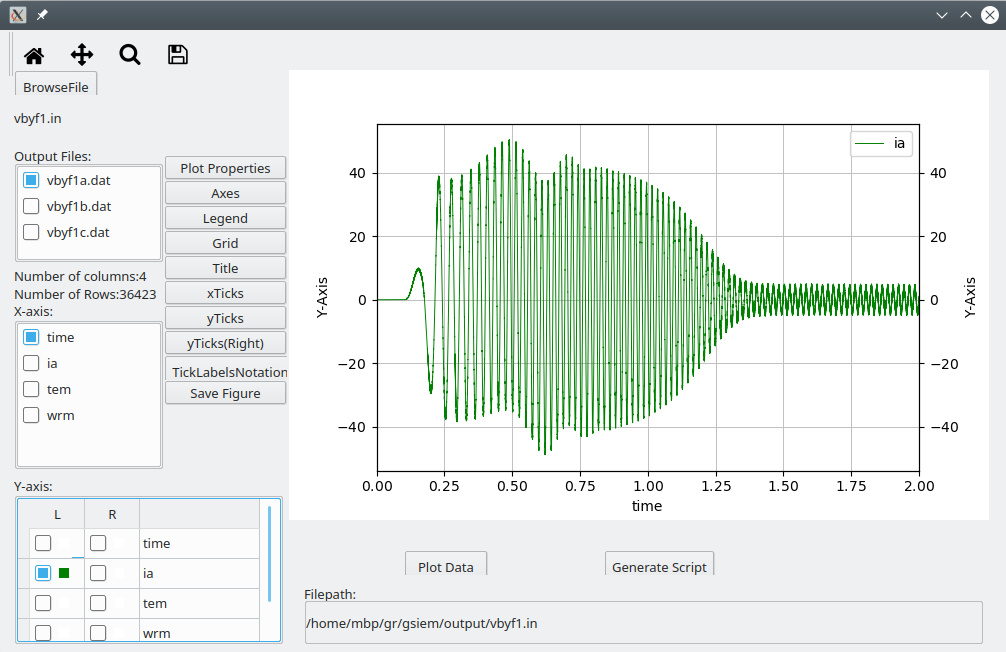Viewport: 1006px width, 652px height.
Task: Activate the Zoom magnifier tool
Action: [x=130, y=55]
